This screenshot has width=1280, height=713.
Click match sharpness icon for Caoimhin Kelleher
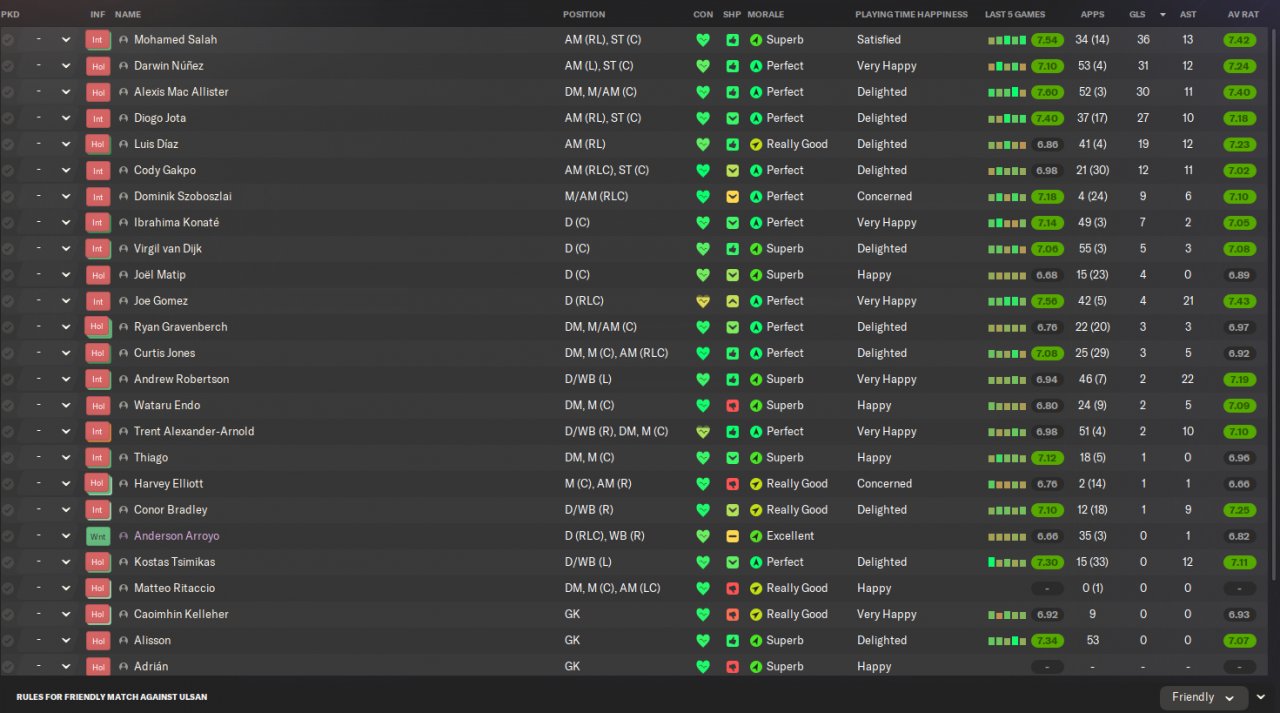pos(732,615)
